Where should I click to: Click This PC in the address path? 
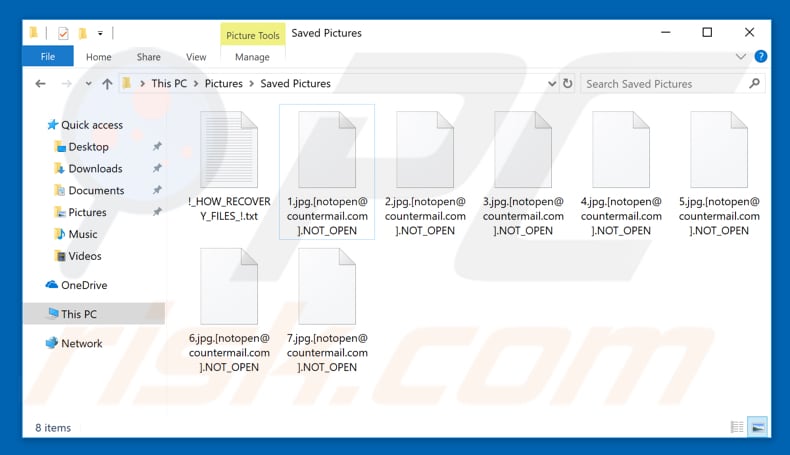pos(169,84)
